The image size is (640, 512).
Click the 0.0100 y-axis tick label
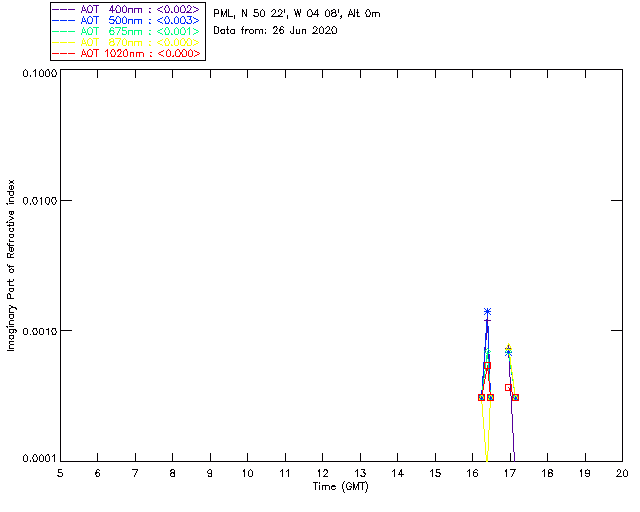39,201
